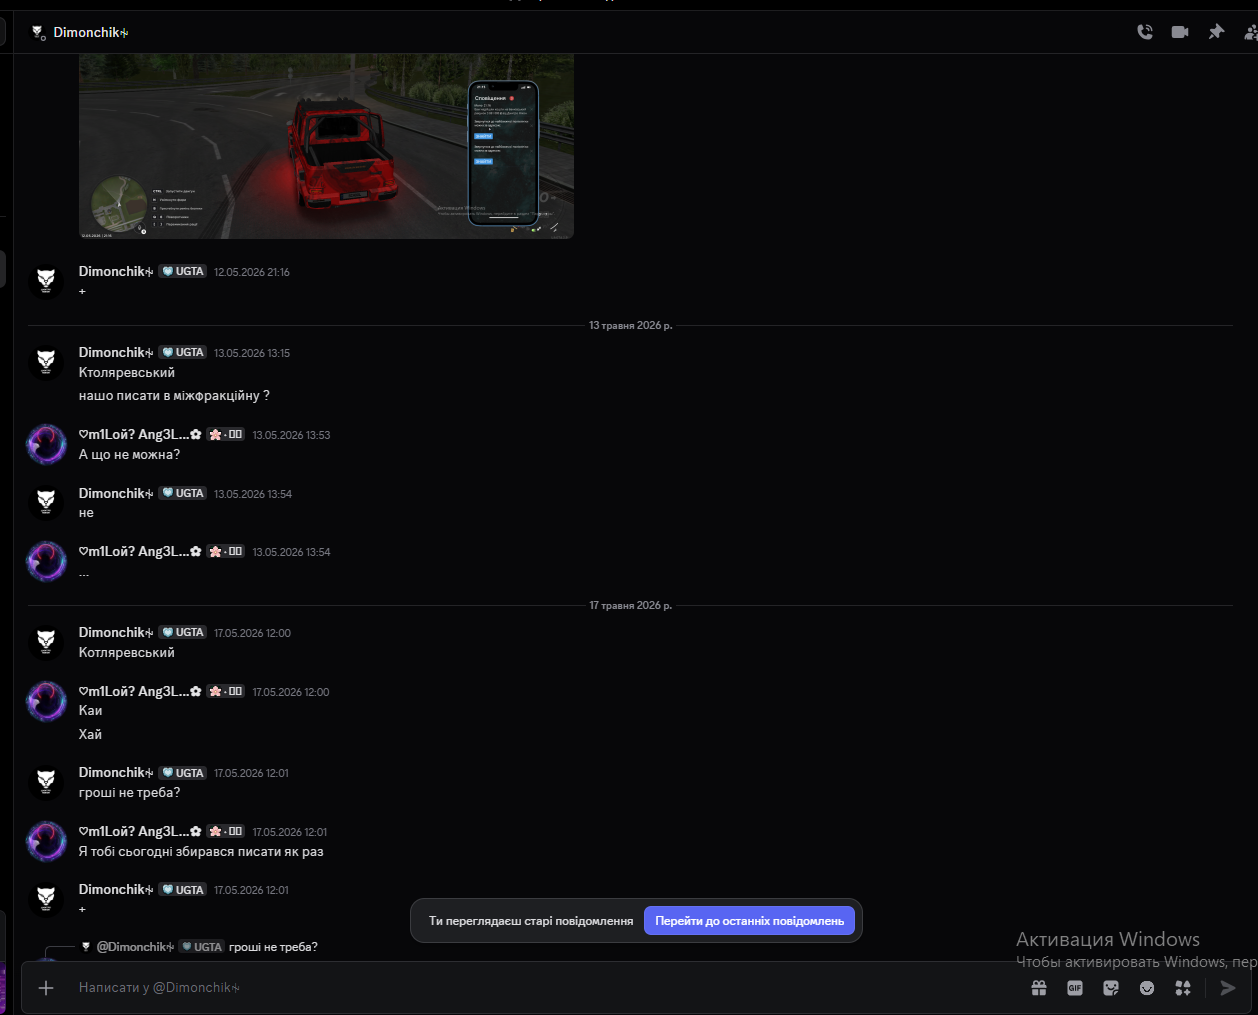This screenshot has height=1015, width=1258.
Task: Click the purple avatar on the '...' message
Action: (46, 561)
